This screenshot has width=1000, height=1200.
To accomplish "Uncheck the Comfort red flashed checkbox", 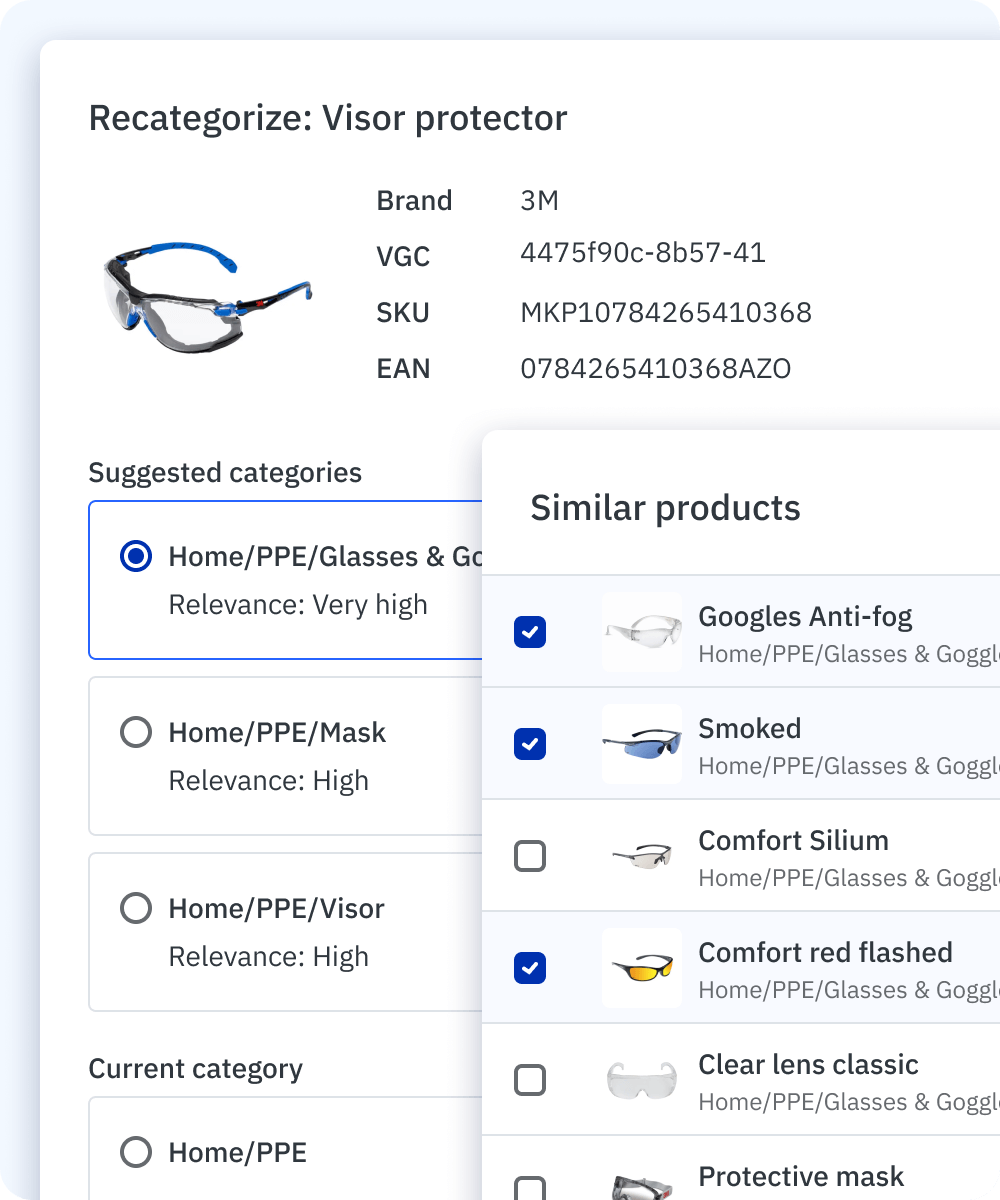I will click(530, 968).
